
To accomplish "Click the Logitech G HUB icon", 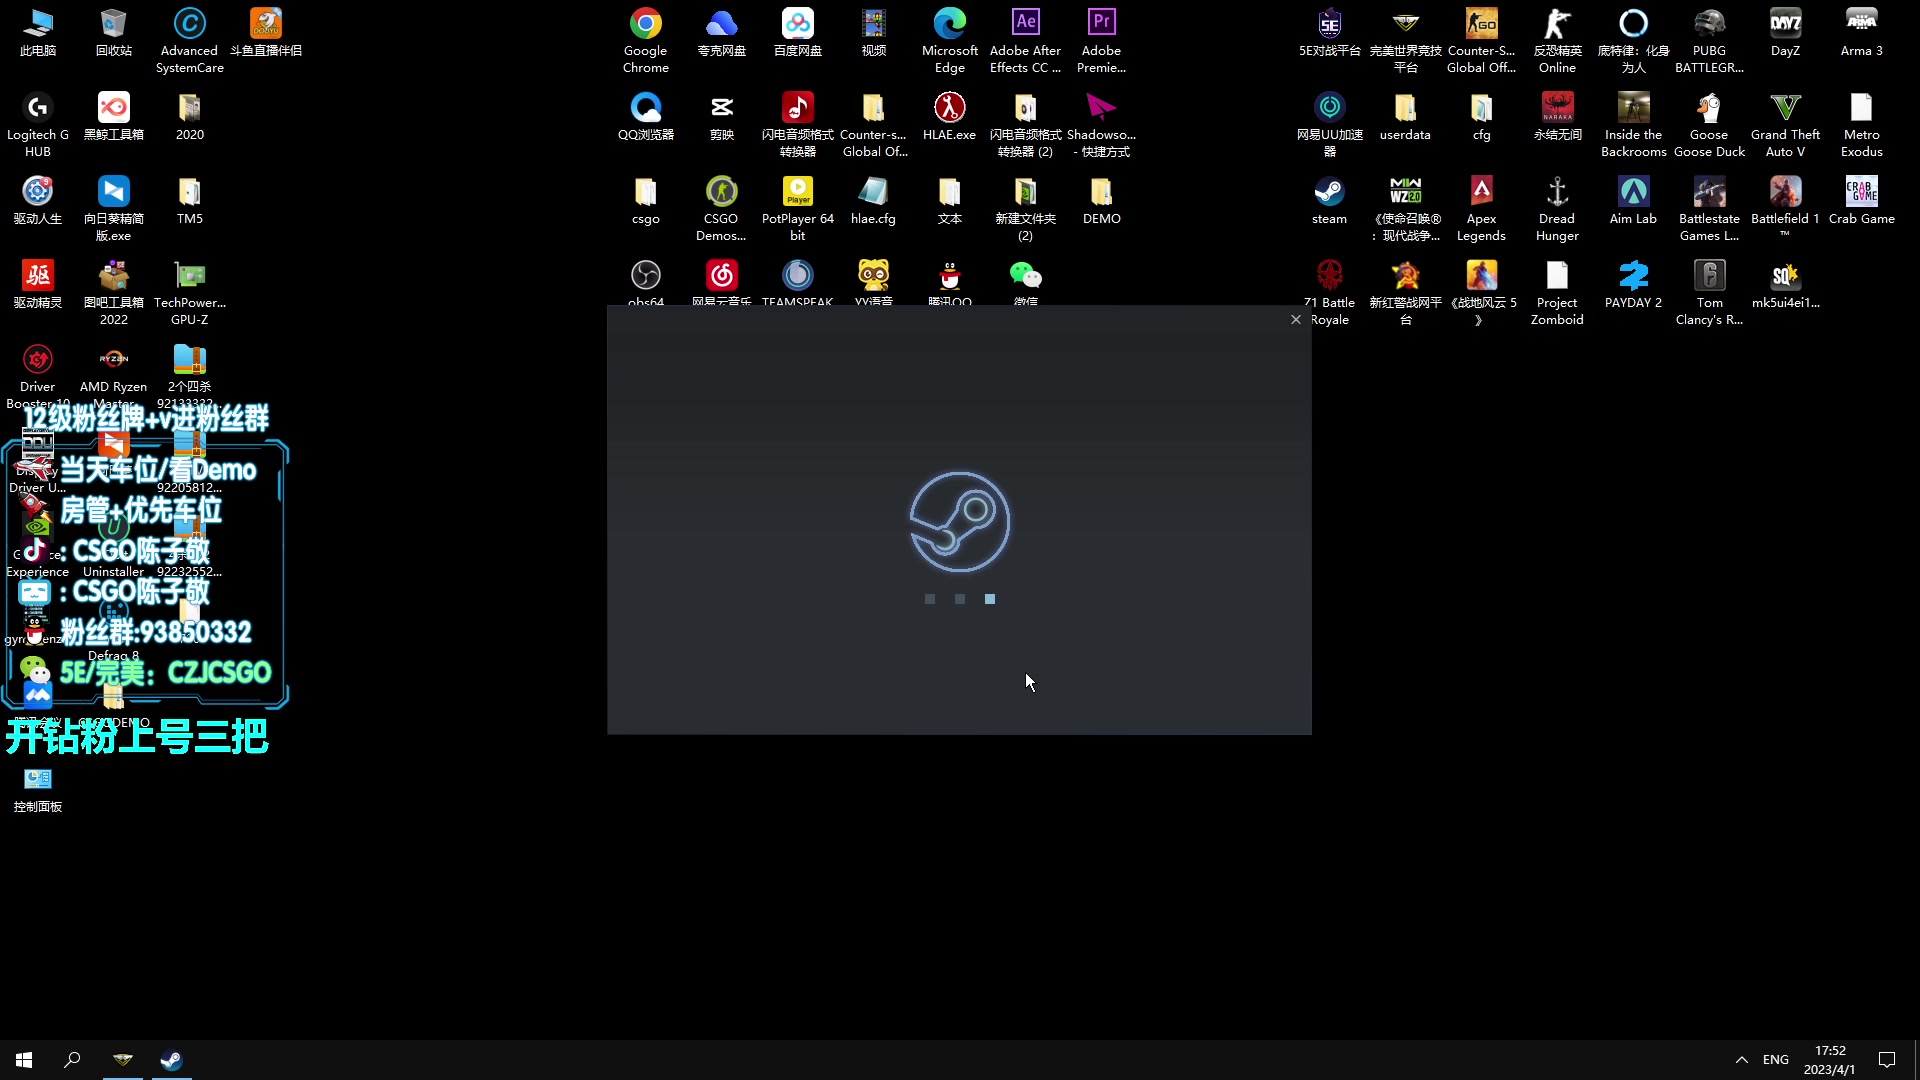I will pos(37,108).
